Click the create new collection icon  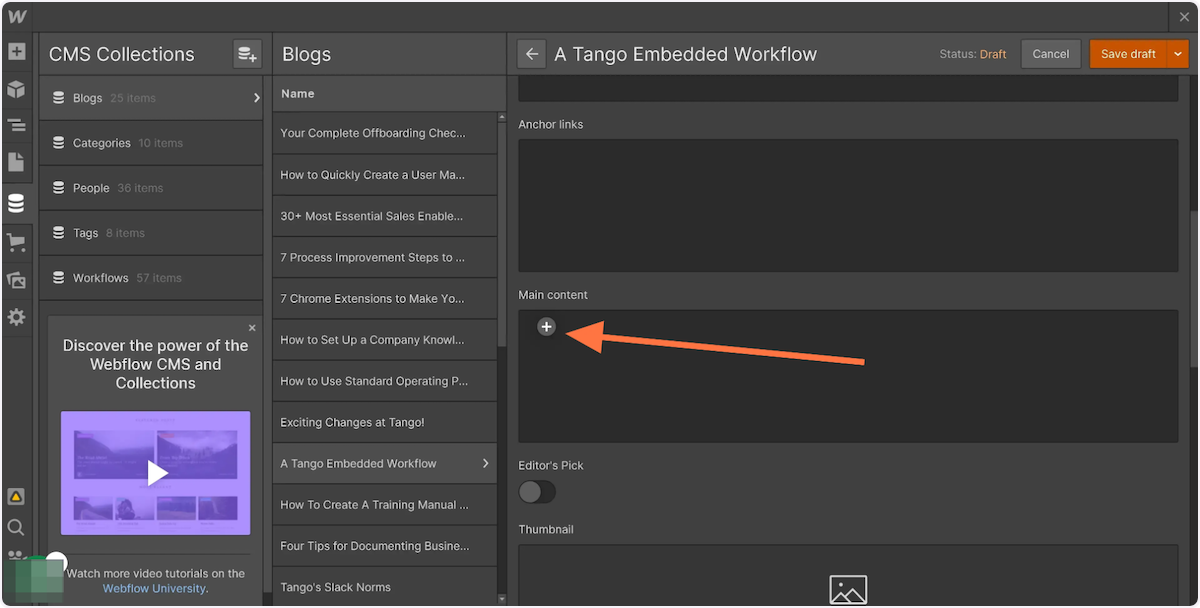click(246, 54)
